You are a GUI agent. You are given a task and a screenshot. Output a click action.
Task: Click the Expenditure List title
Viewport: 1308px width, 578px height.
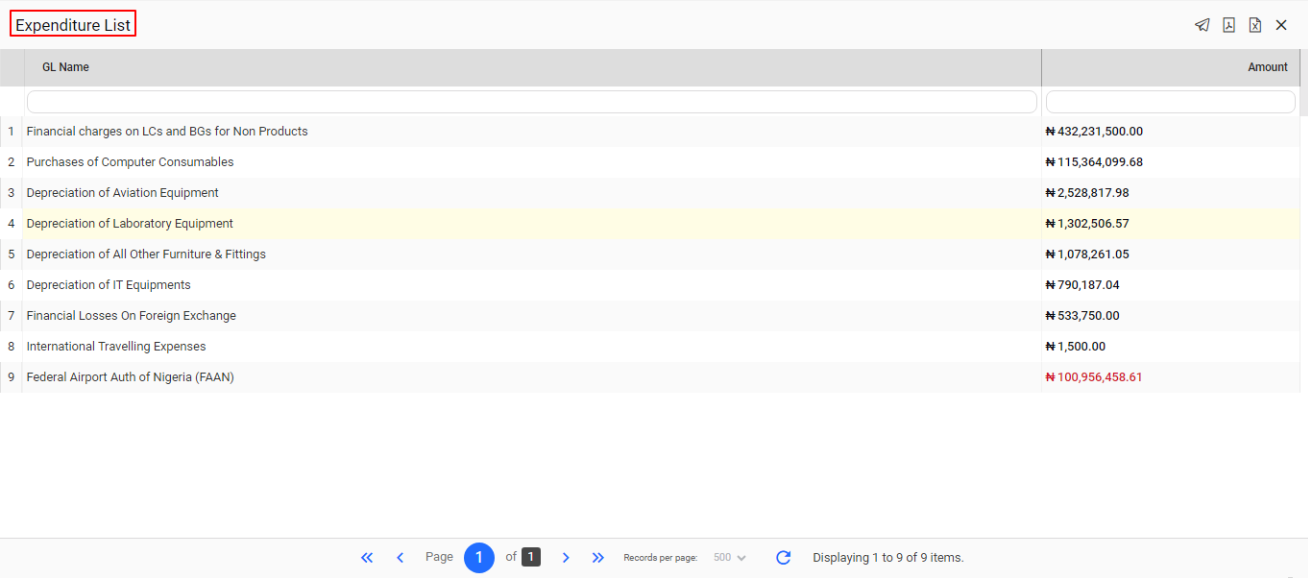73,25
